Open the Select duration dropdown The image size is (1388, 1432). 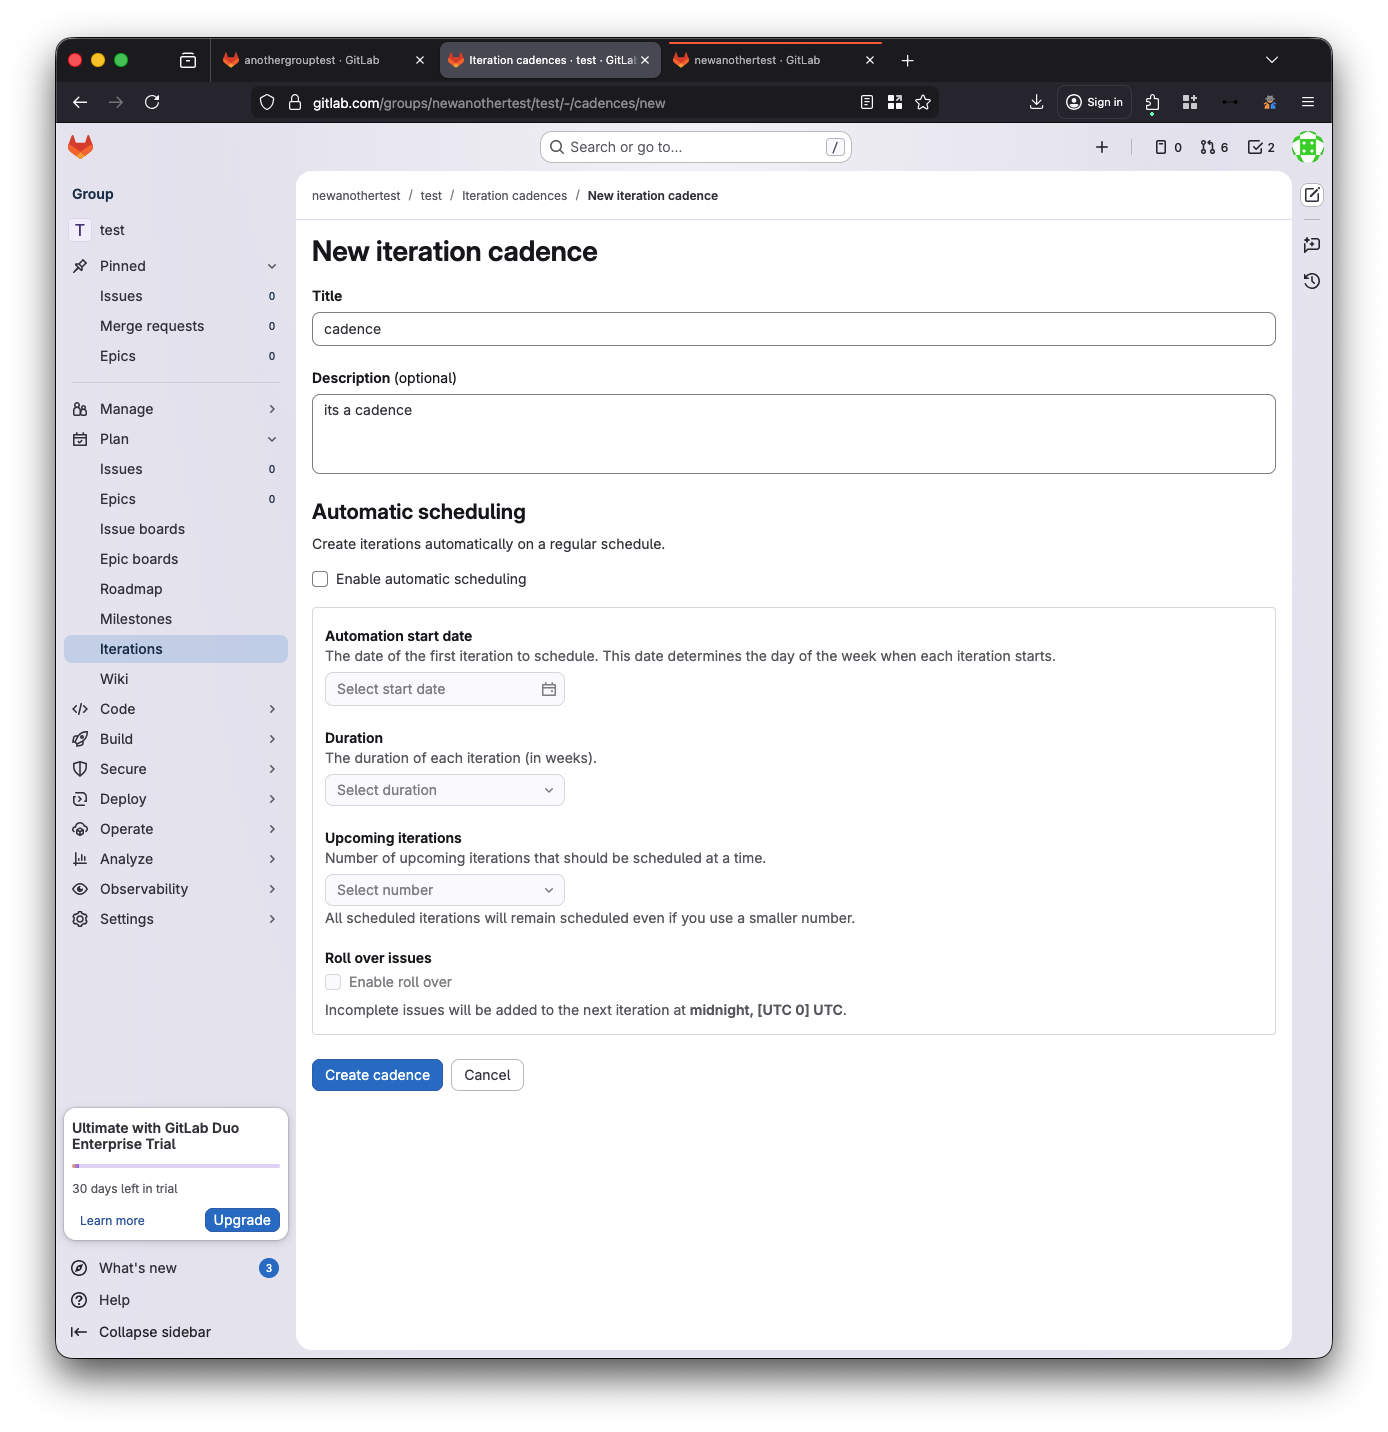[x=444, y=790]
